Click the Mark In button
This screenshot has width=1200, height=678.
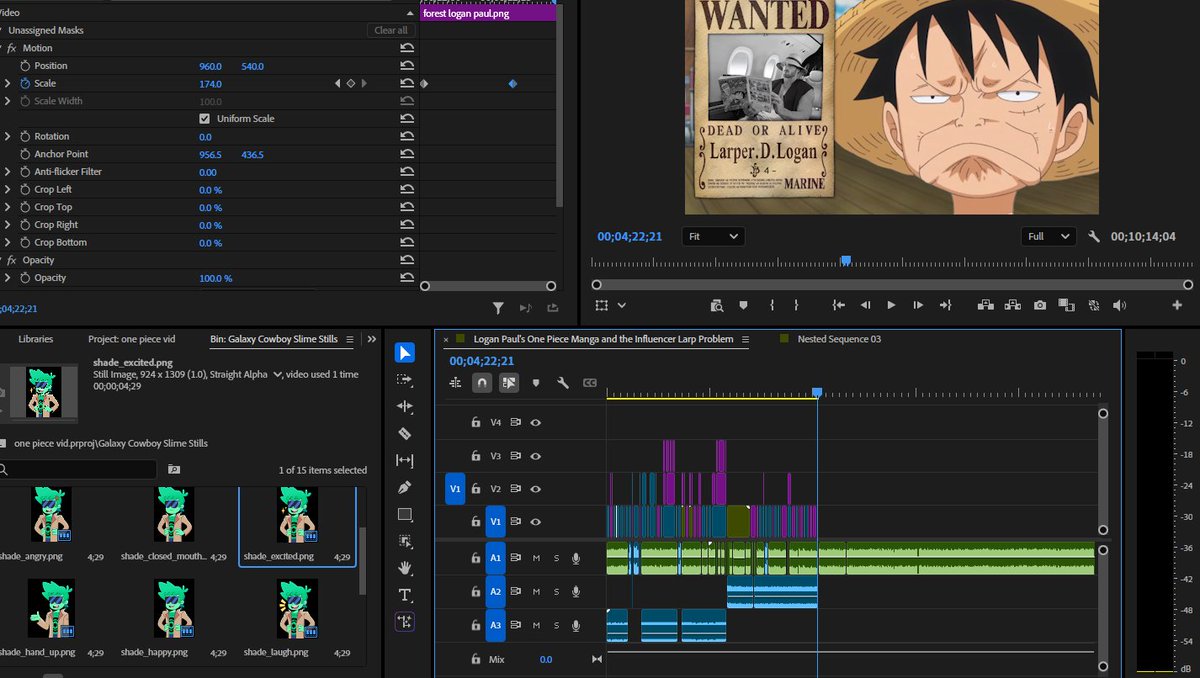(772, 305)
